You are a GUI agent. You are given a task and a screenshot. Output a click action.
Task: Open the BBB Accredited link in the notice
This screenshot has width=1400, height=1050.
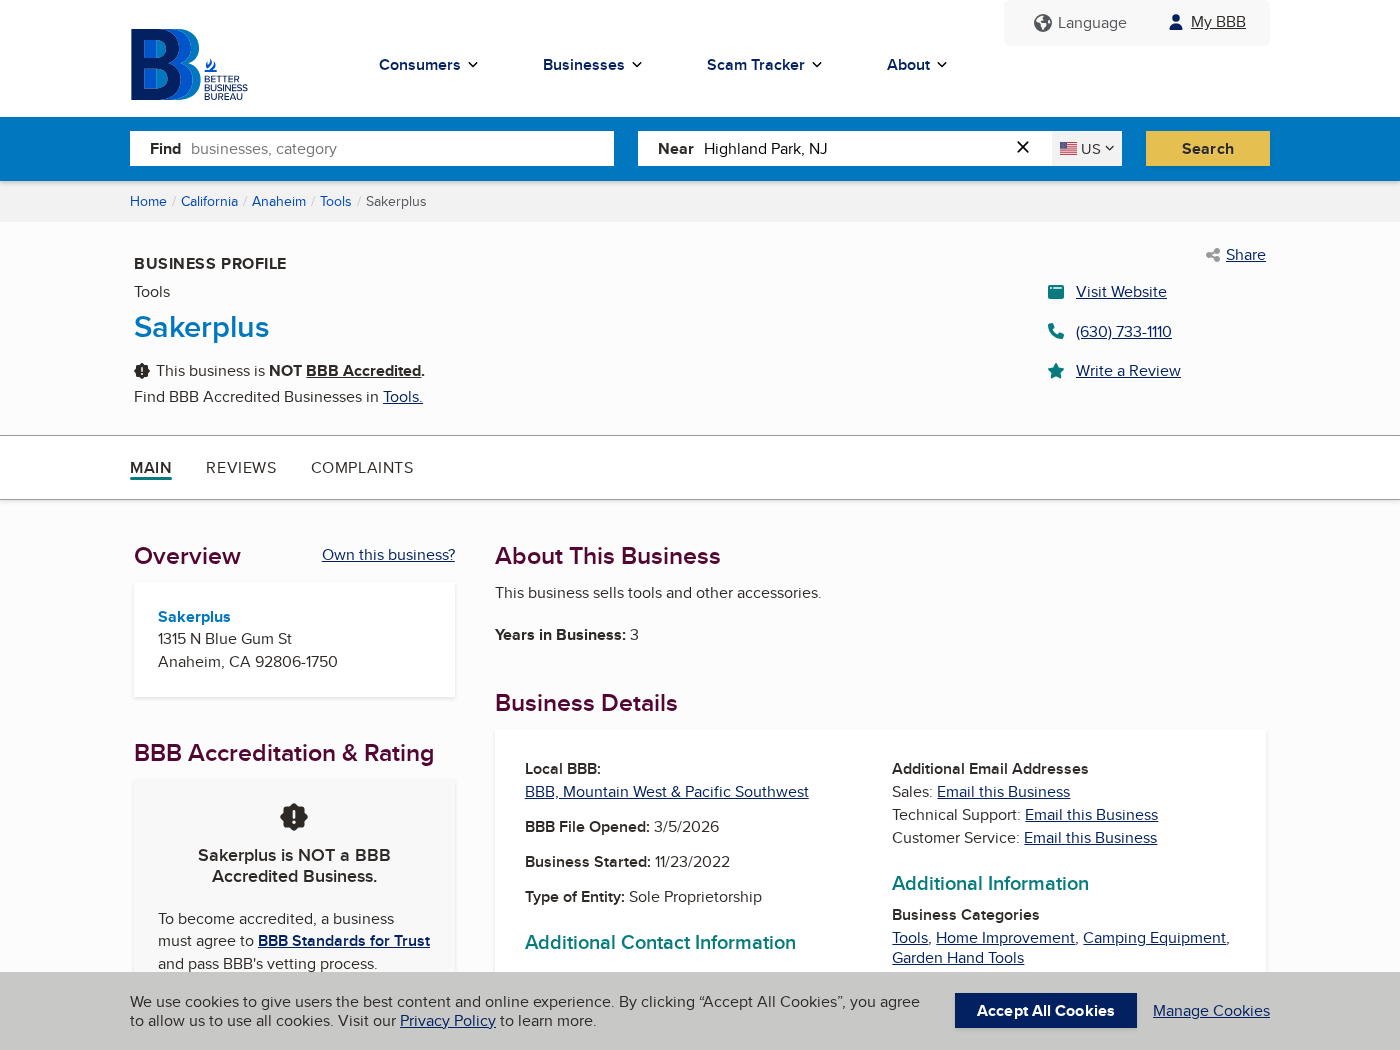coord(363,371)
